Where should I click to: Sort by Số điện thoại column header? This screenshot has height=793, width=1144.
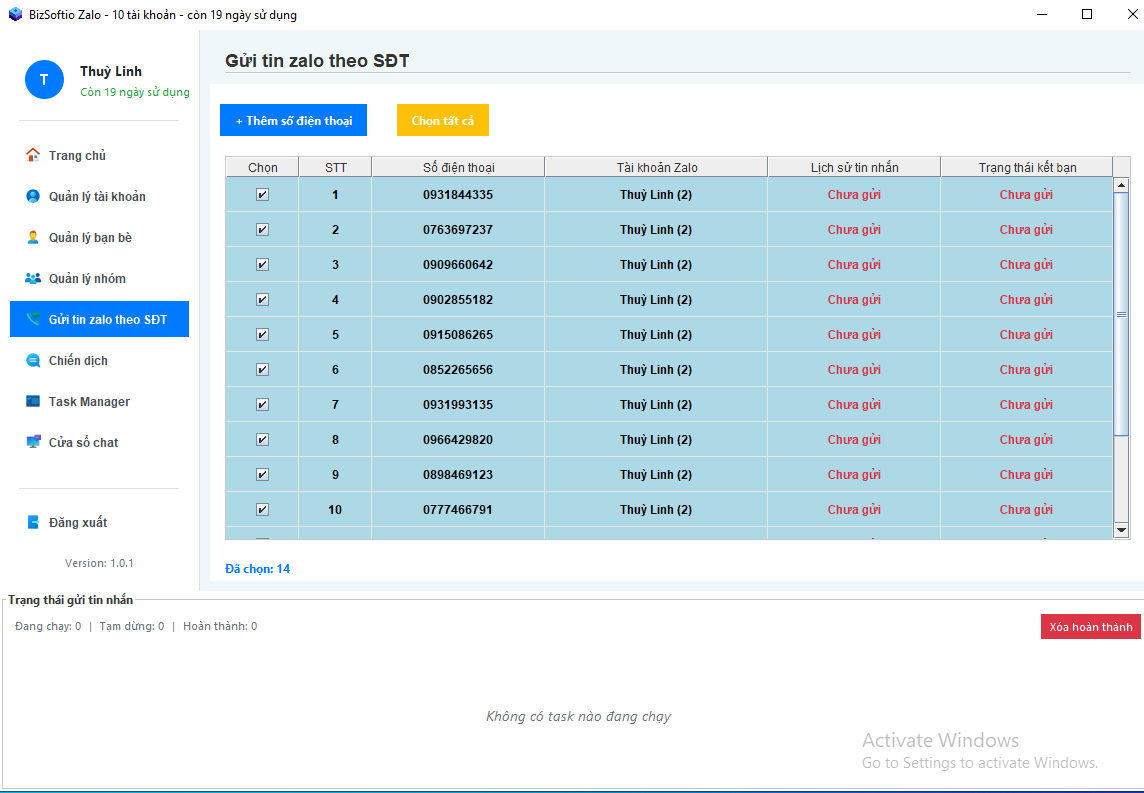(458, 167)
